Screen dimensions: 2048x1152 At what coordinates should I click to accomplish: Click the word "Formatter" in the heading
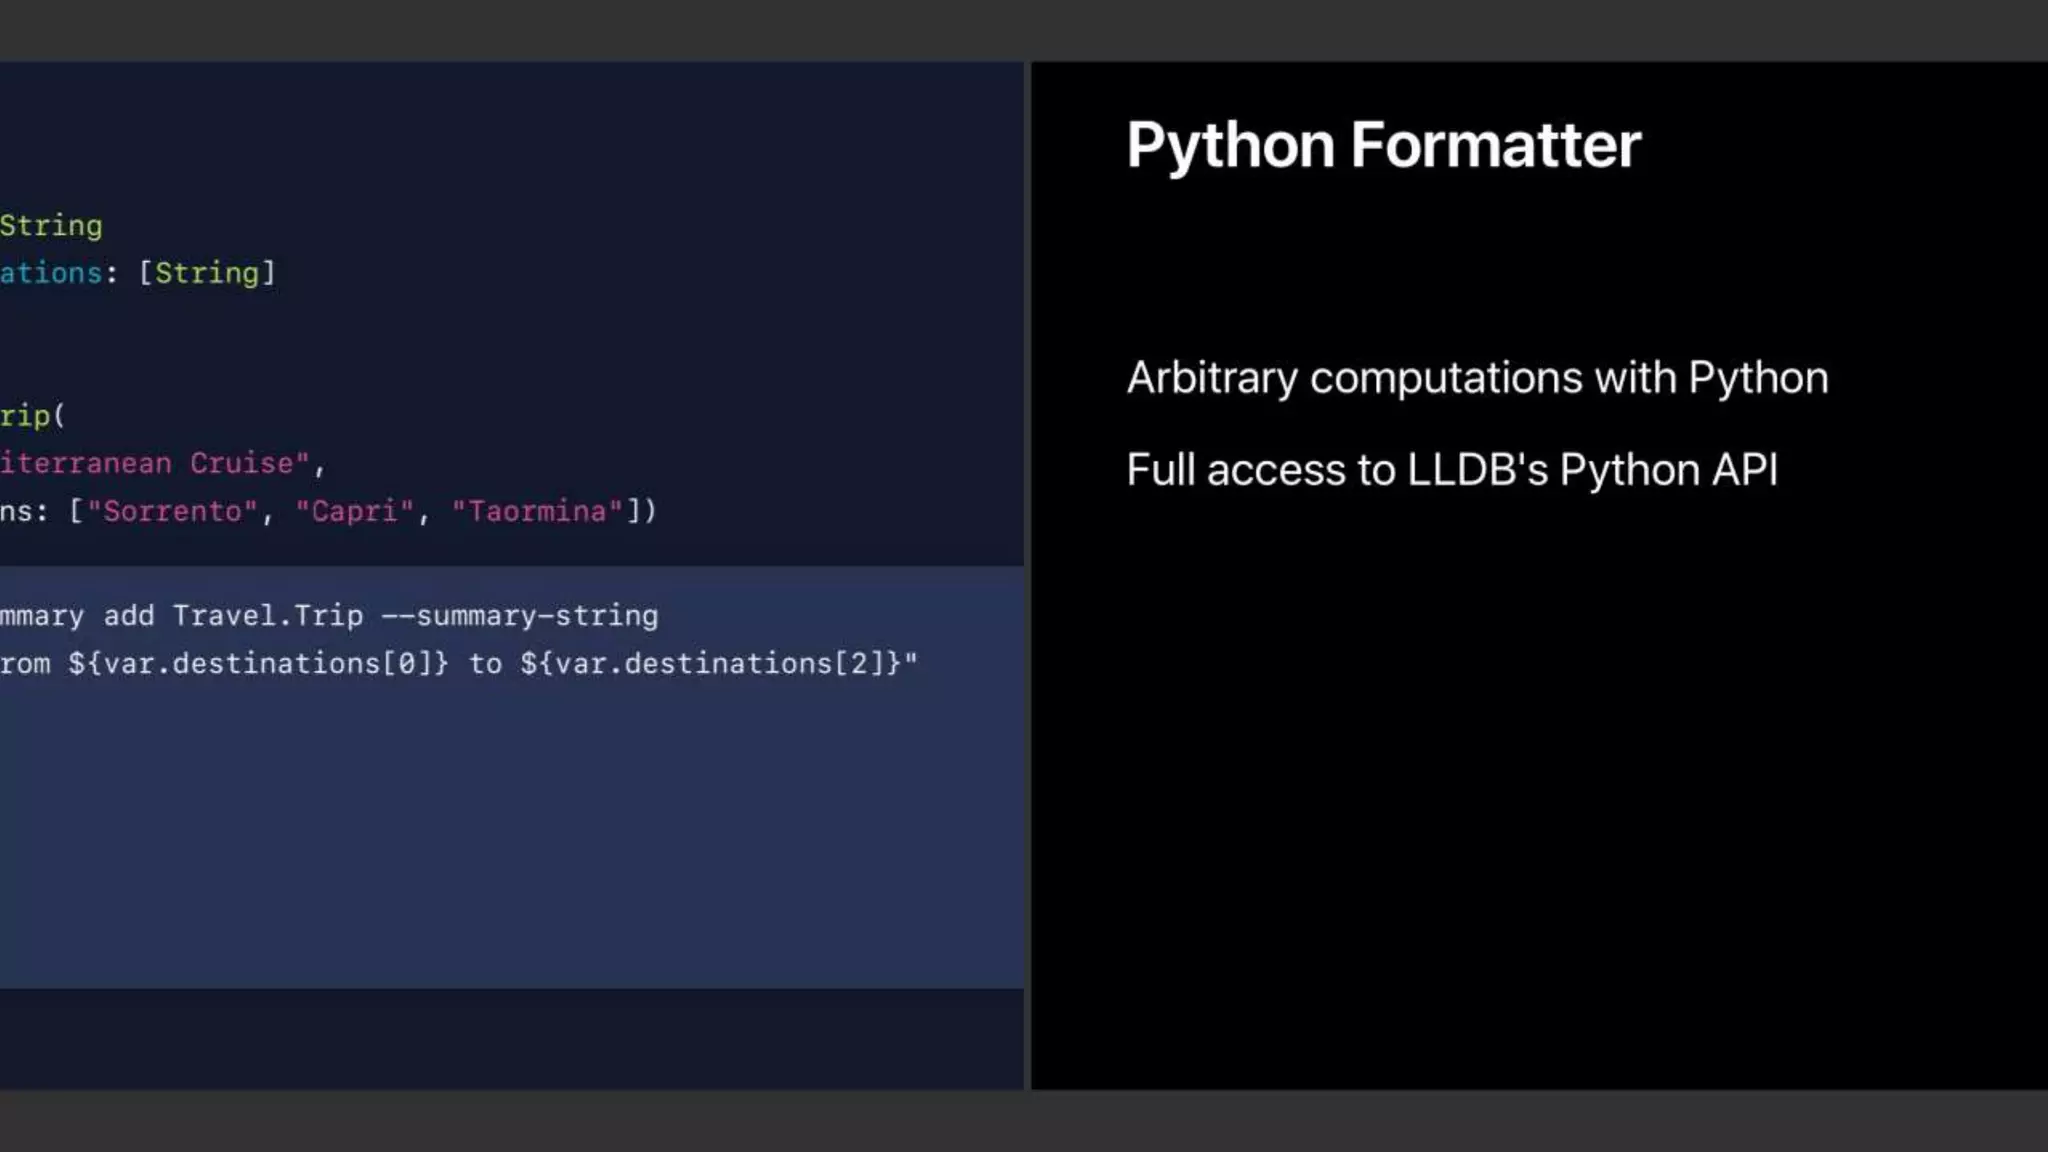tap(1495, 146)
